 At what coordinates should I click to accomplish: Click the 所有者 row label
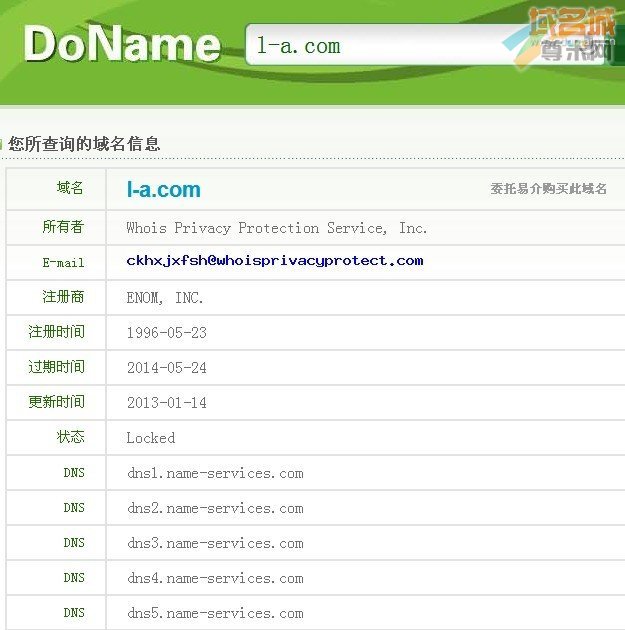tap(63, 227)
